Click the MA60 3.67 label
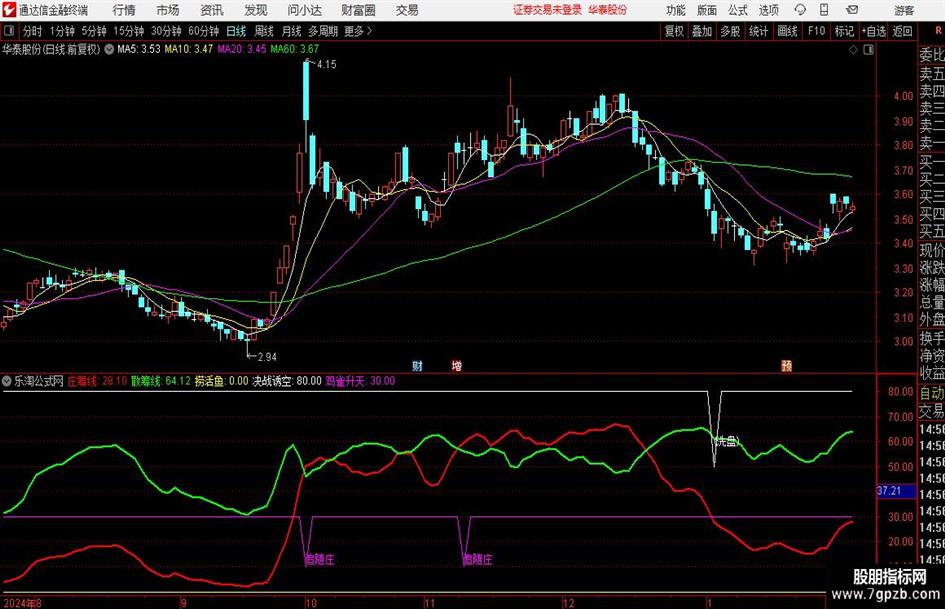This screenshot has height=609, width=945. coord(295,49)
